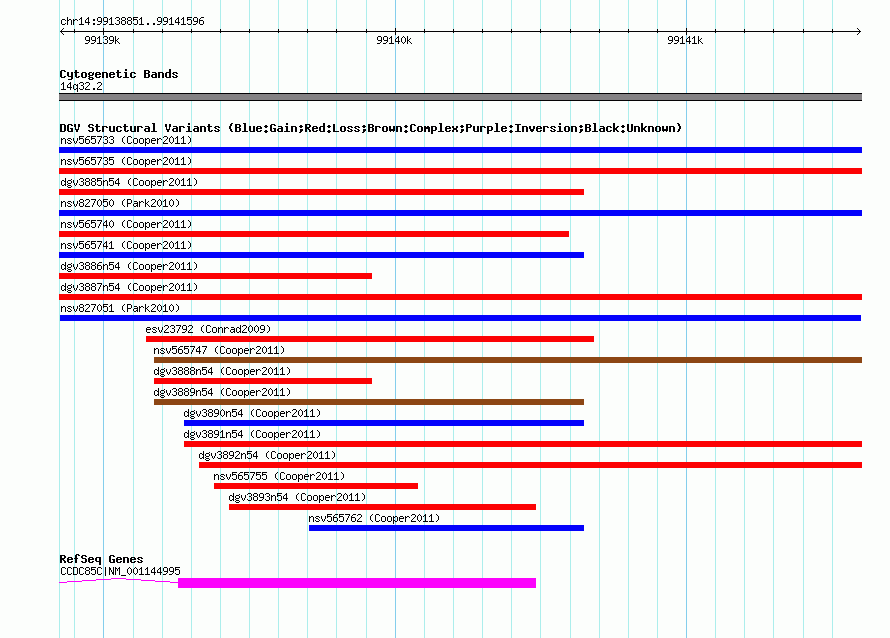Click the dgv3892n54 (Cooper2011) label
This screenshot has width=890, height=638.
tap(267, 455)
